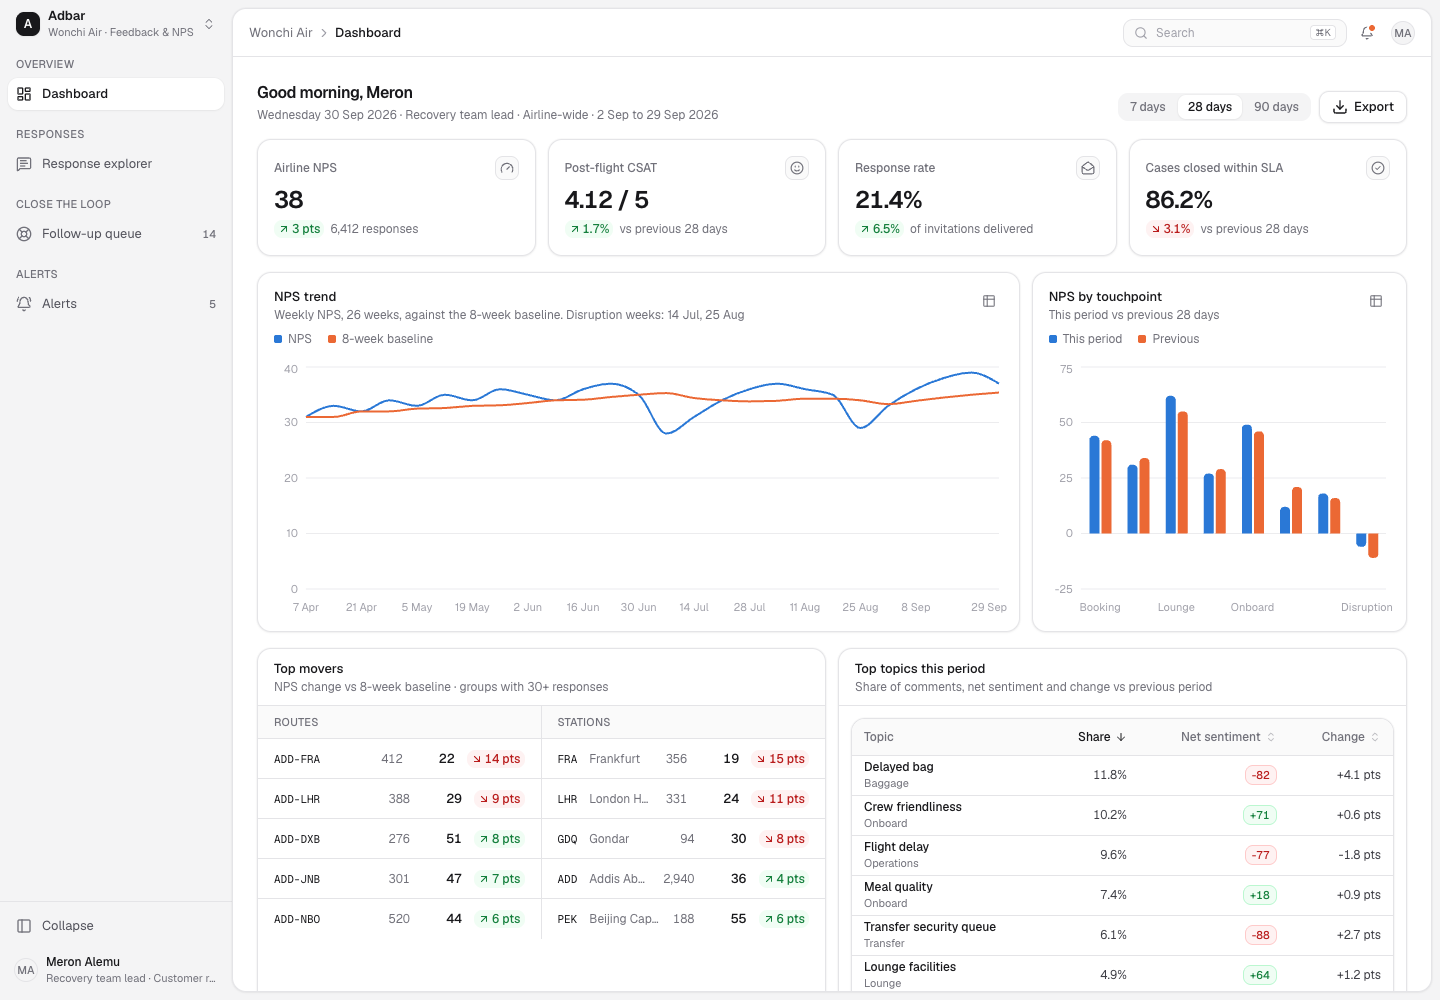Click the Collapse sidebar panel icon
This screenshot has height=1000, width=1440.
pos(24,926)
